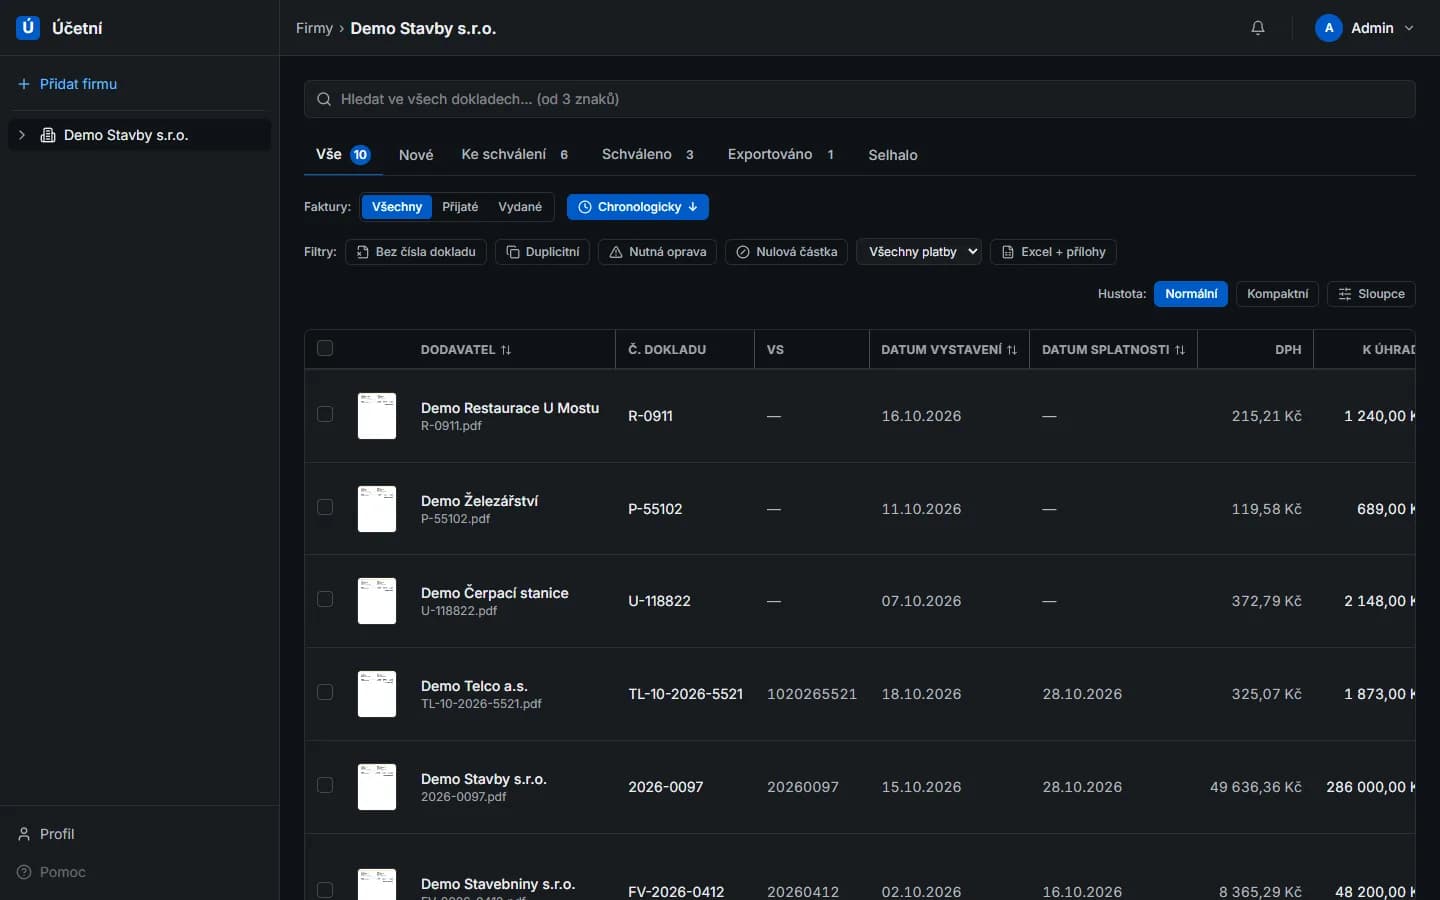The image size is (1440, 900).
Task: Select the Demo Železářství row checkbox
Action: pyautogui.click(x=325, y=507)
